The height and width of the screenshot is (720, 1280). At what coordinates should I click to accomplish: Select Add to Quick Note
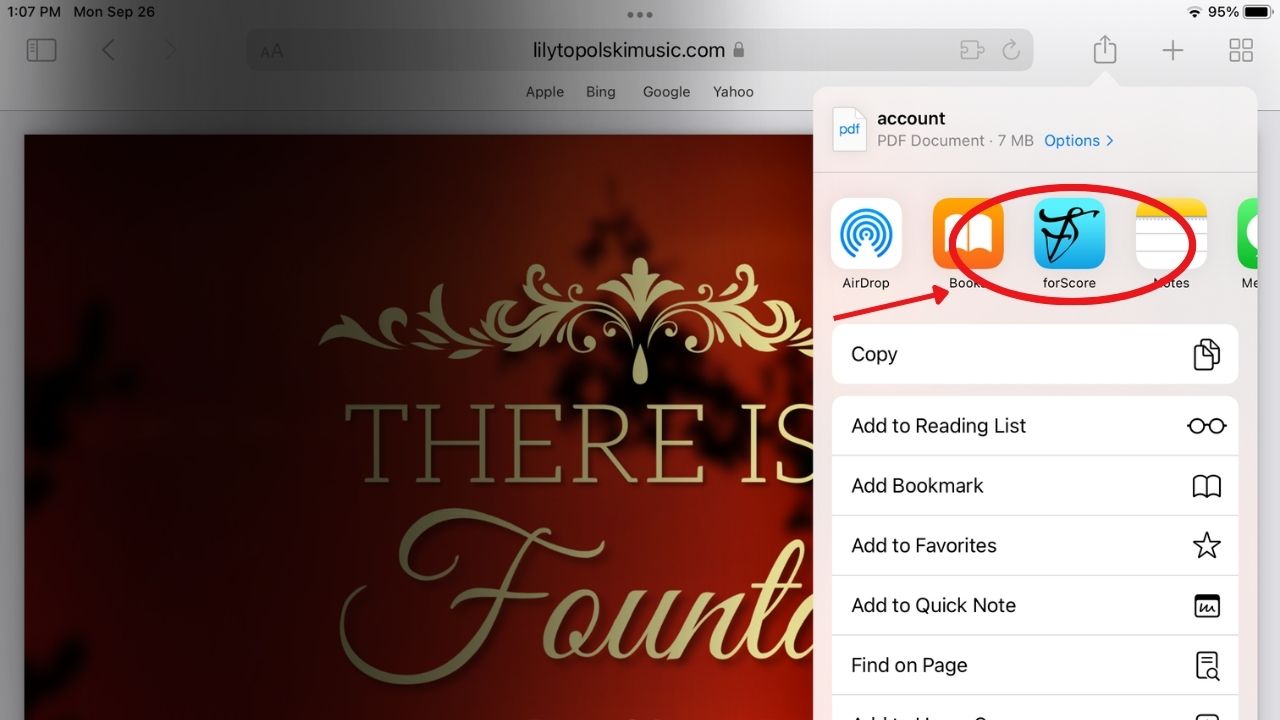[x=1035, y=606]
